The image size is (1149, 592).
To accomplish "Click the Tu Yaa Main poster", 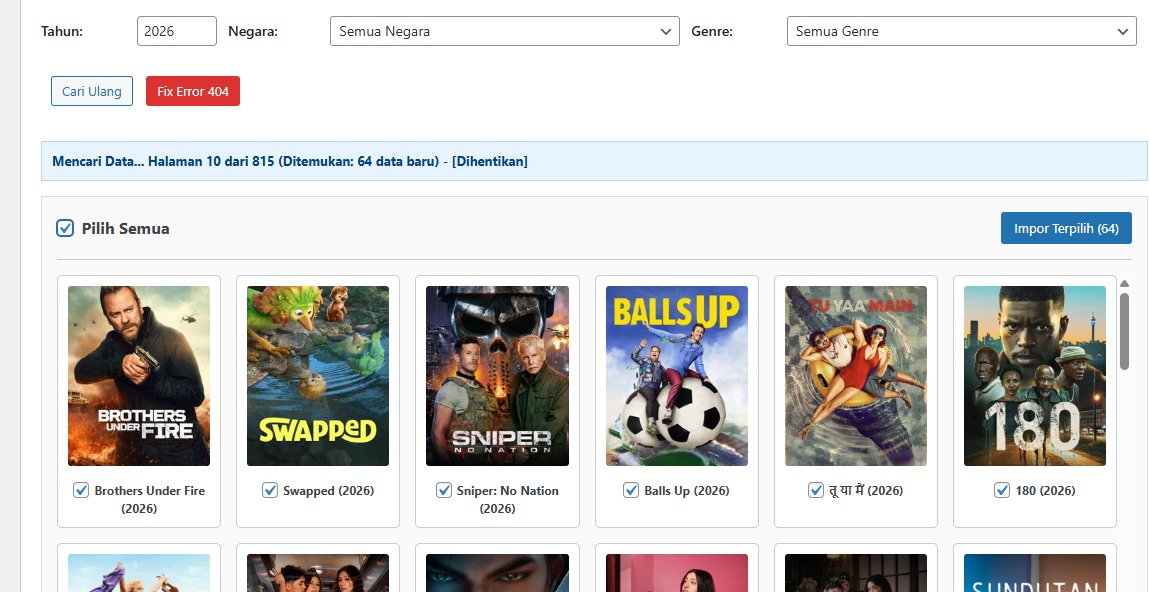I will pos(856,376).
